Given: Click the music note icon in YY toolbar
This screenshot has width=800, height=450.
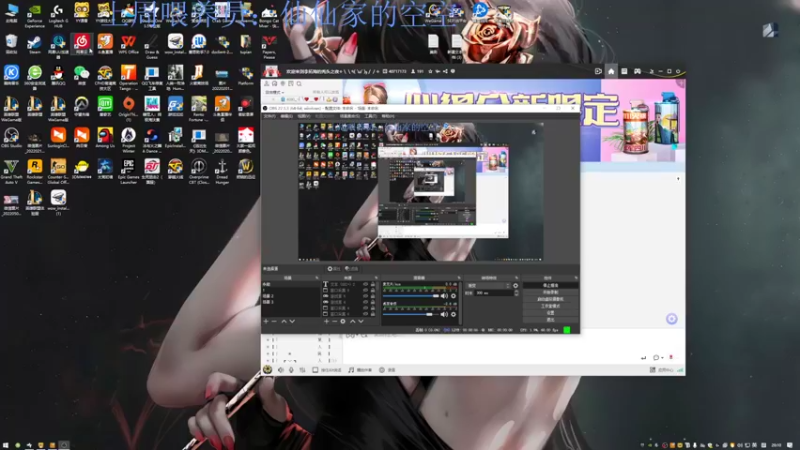Looking at the screenshot, I should click(x=351, y=370).
